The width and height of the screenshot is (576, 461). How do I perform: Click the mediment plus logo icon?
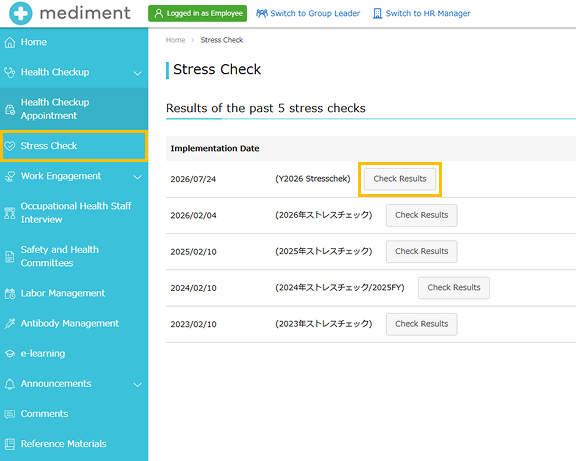coord(21,13)
